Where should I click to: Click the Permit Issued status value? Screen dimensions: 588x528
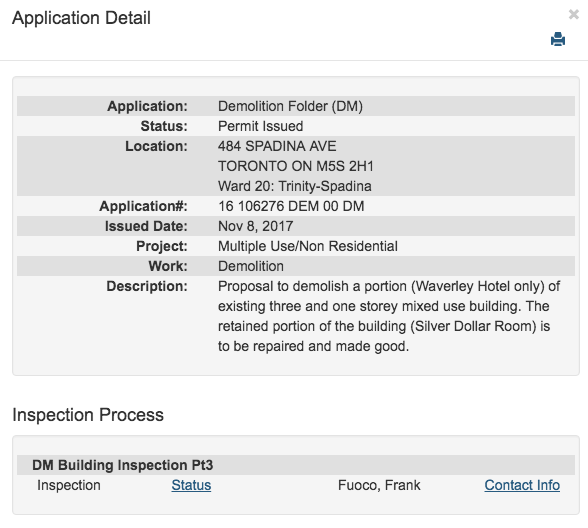(x=261, y=126)
